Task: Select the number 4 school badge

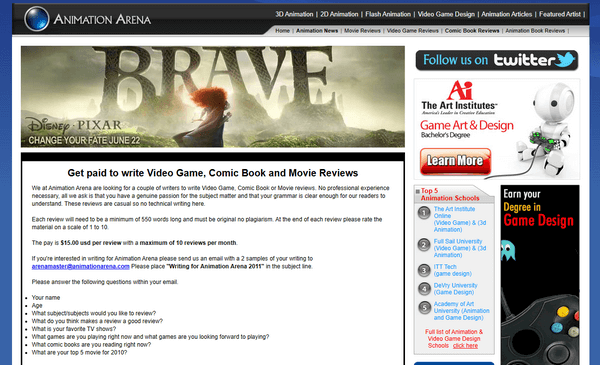Action: (424, 288)
